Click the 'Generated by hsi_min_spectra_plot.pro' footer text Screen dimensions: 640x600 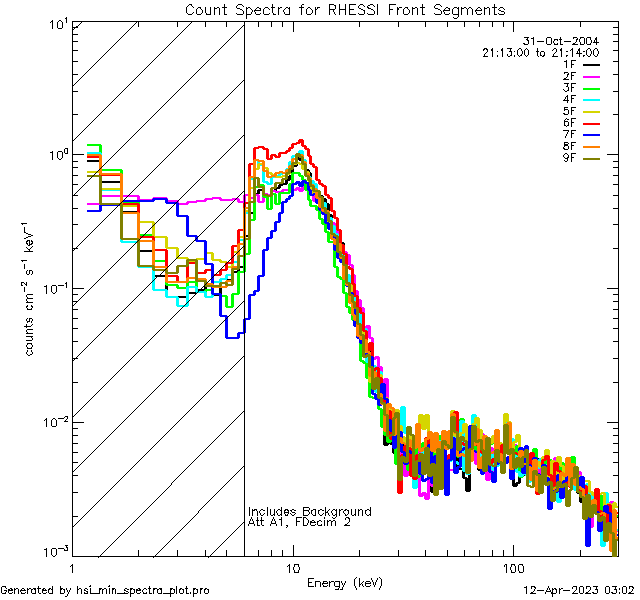(106, 590)
